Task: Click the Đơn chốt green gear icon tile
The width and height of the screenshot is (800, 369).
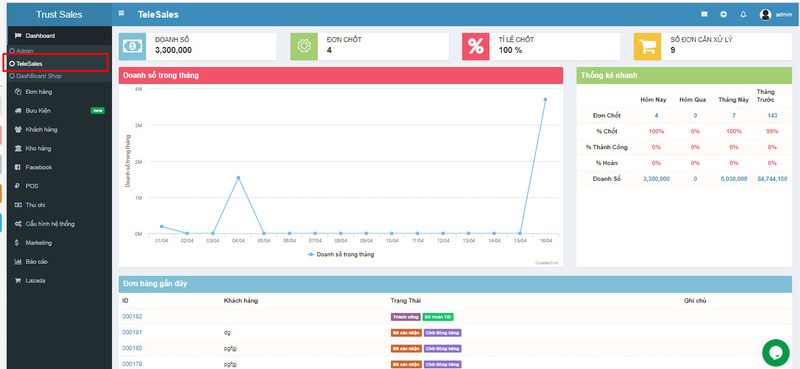Action: [304, 46]
